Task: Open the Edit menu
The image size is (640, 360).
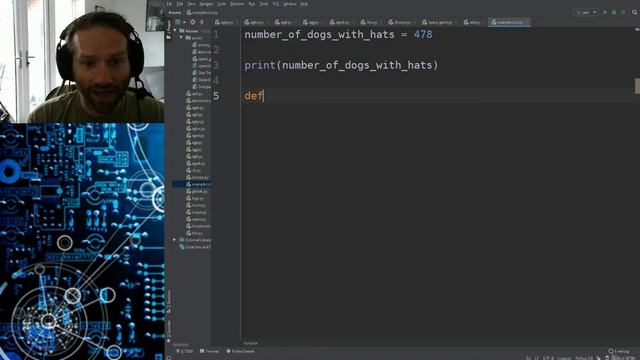Action: tap(180, 4)
